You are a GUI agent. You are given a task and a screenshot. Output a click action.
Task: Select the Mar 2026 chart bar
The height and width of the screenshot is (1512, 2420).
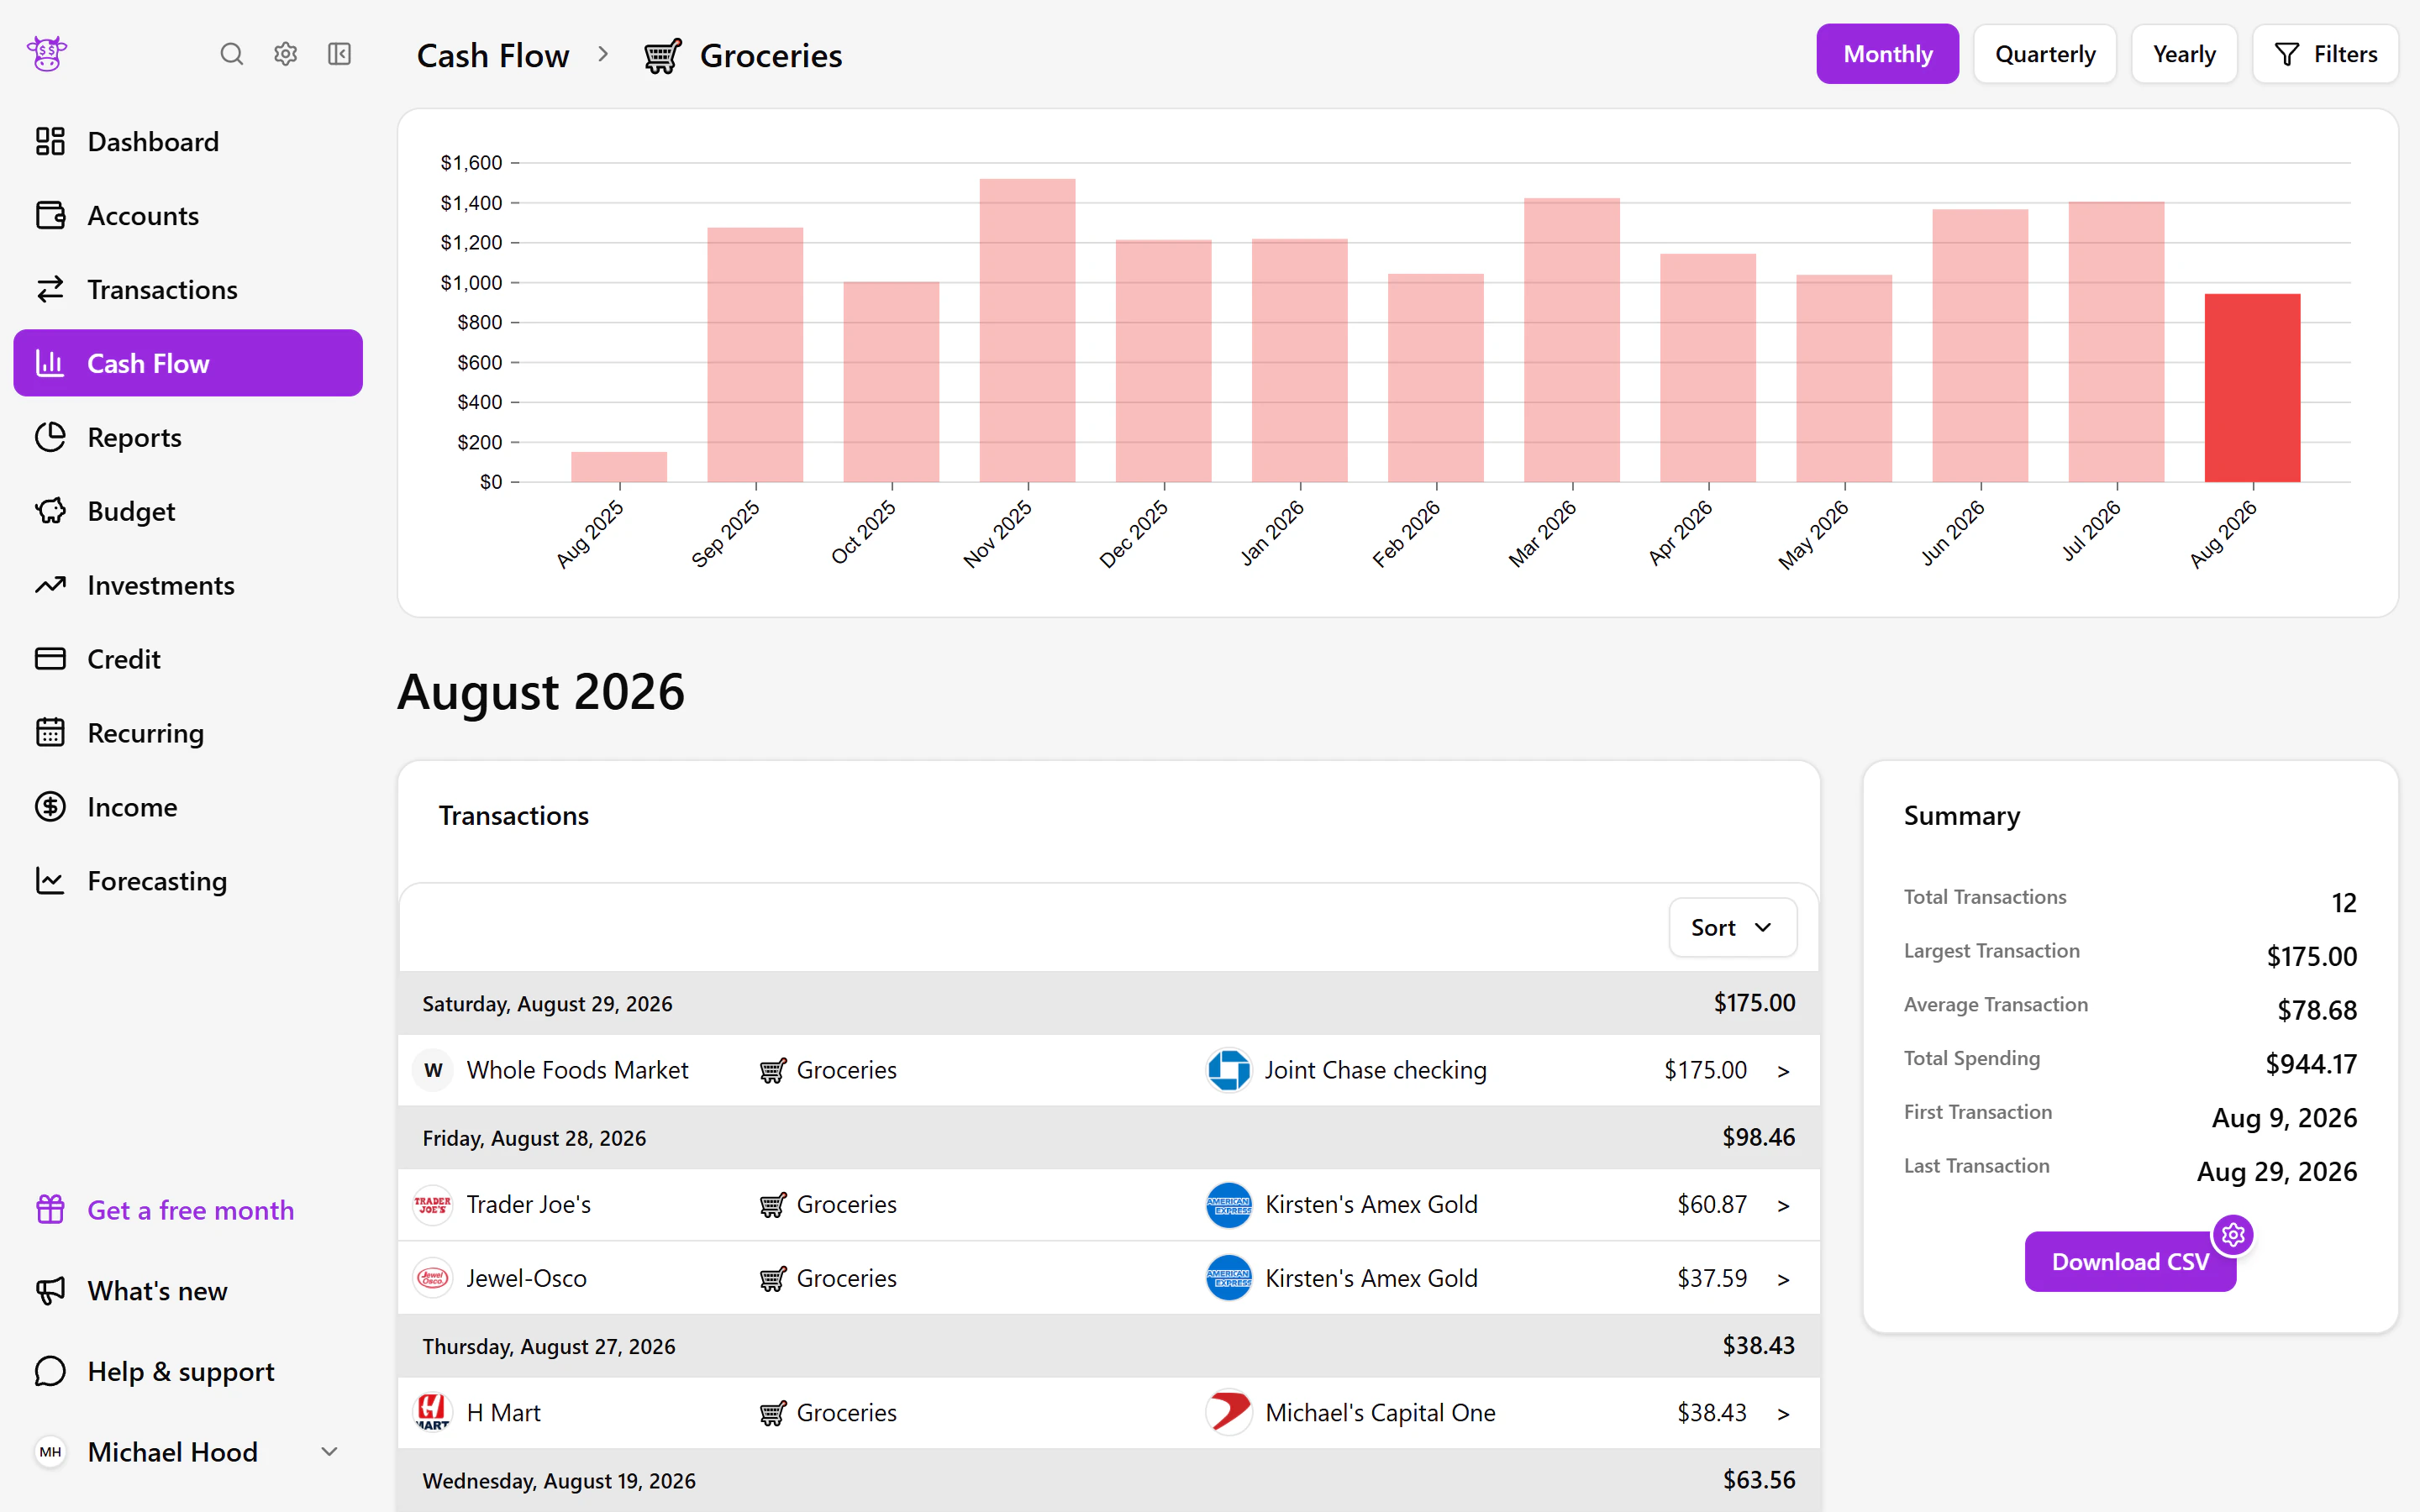pos(1572,340)
